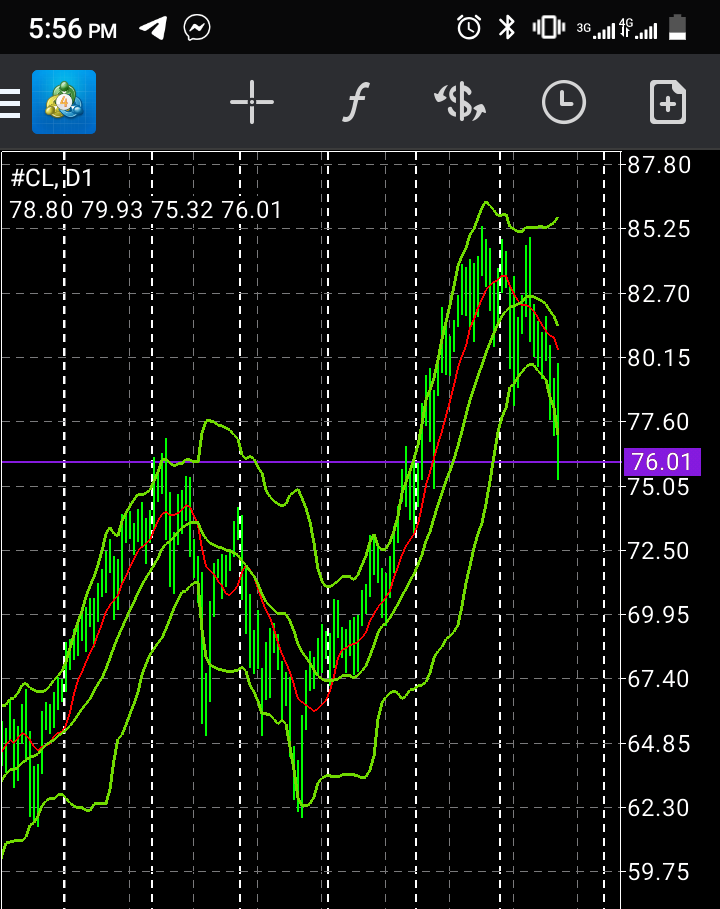Viewport: 720px width, 909px height.
Task: Tap the 87.80 price axis label
Action: 658,165
